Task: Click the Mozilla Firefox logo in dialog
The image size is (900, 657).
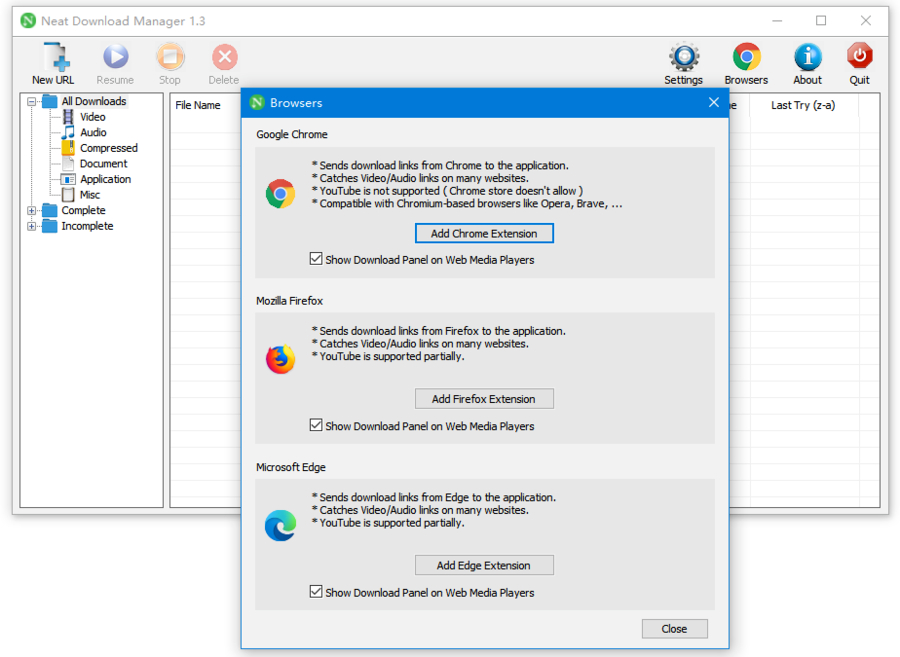Action: click(x=280, y=359)
